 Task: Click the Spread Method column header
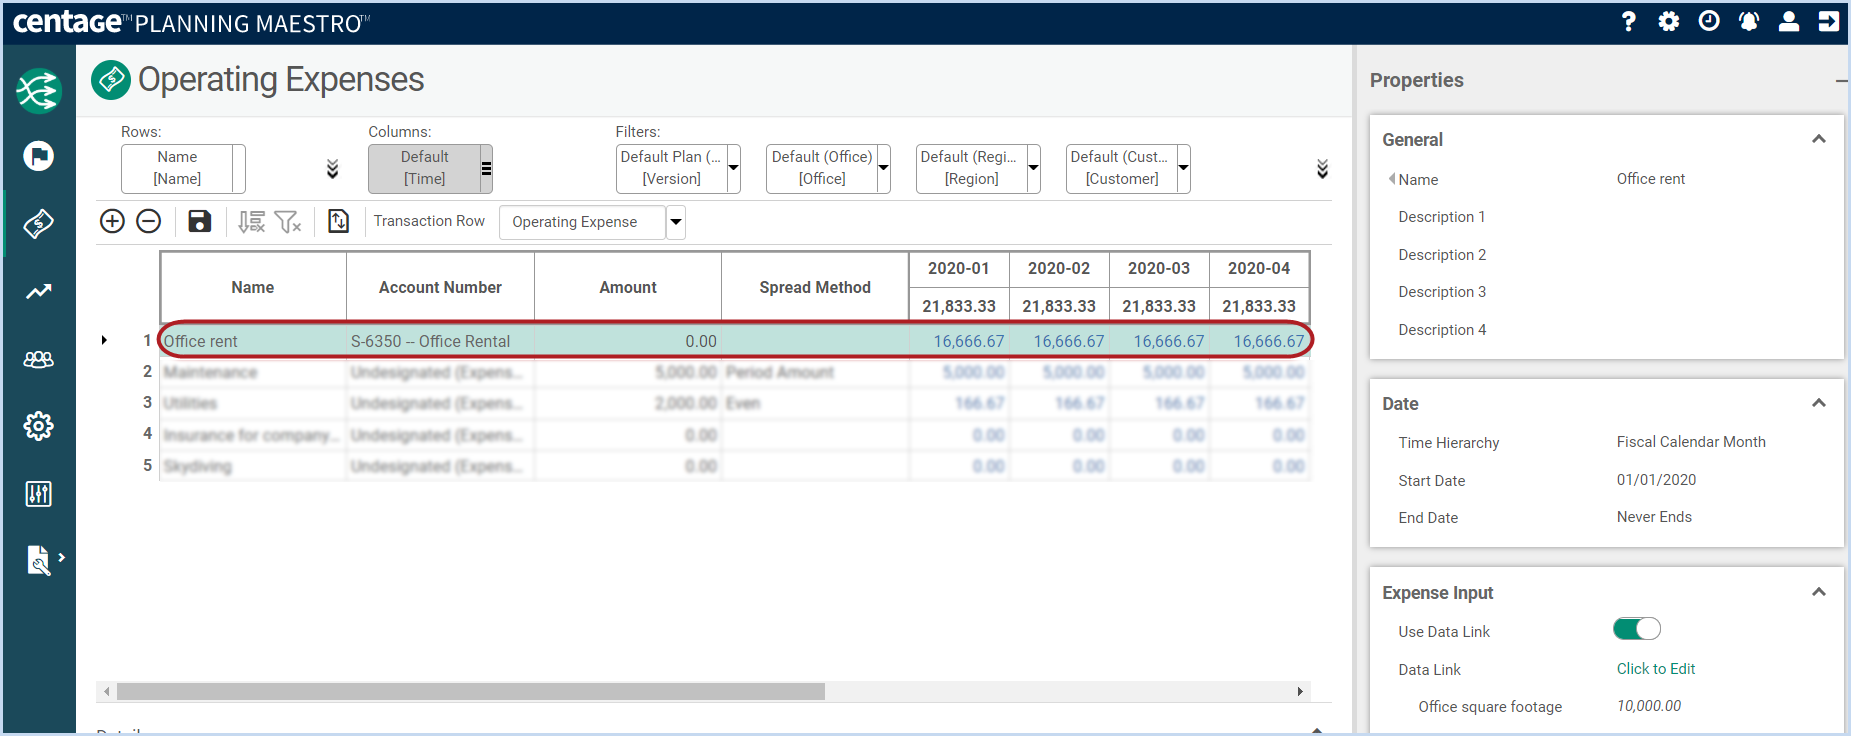[815, 287]
